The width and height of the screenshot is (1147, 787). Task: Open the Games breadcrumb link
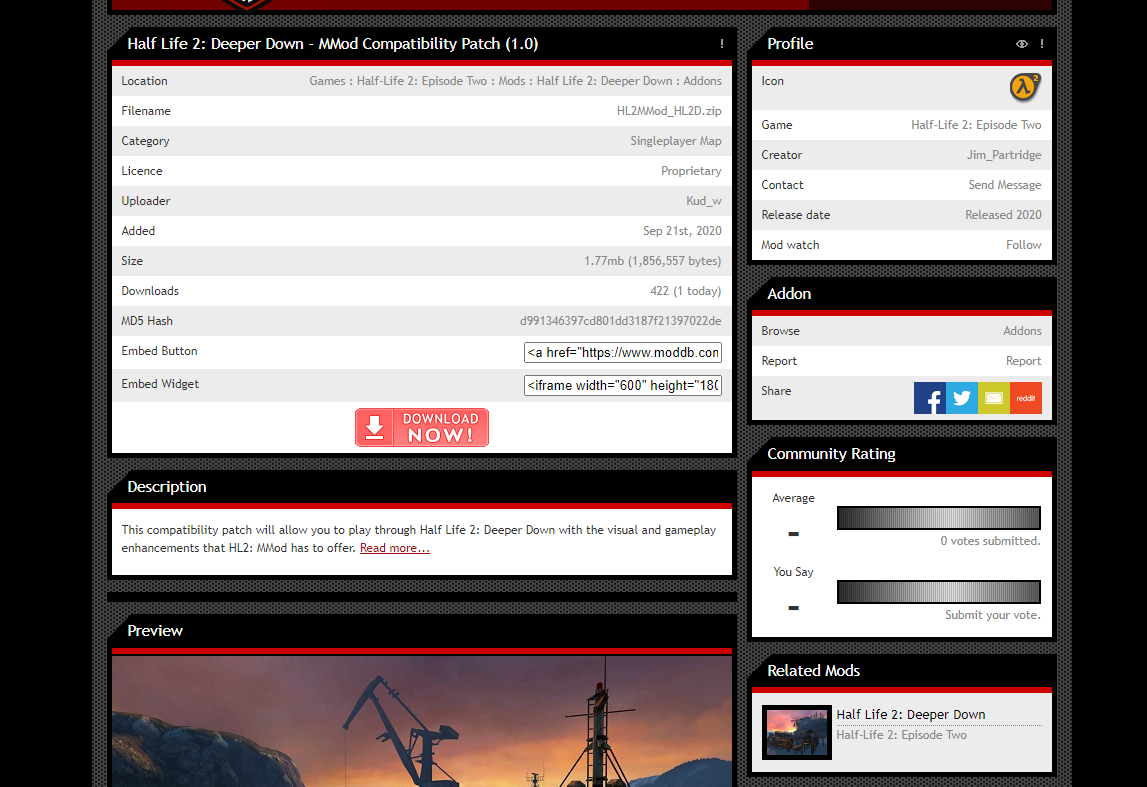click(327, 81)
